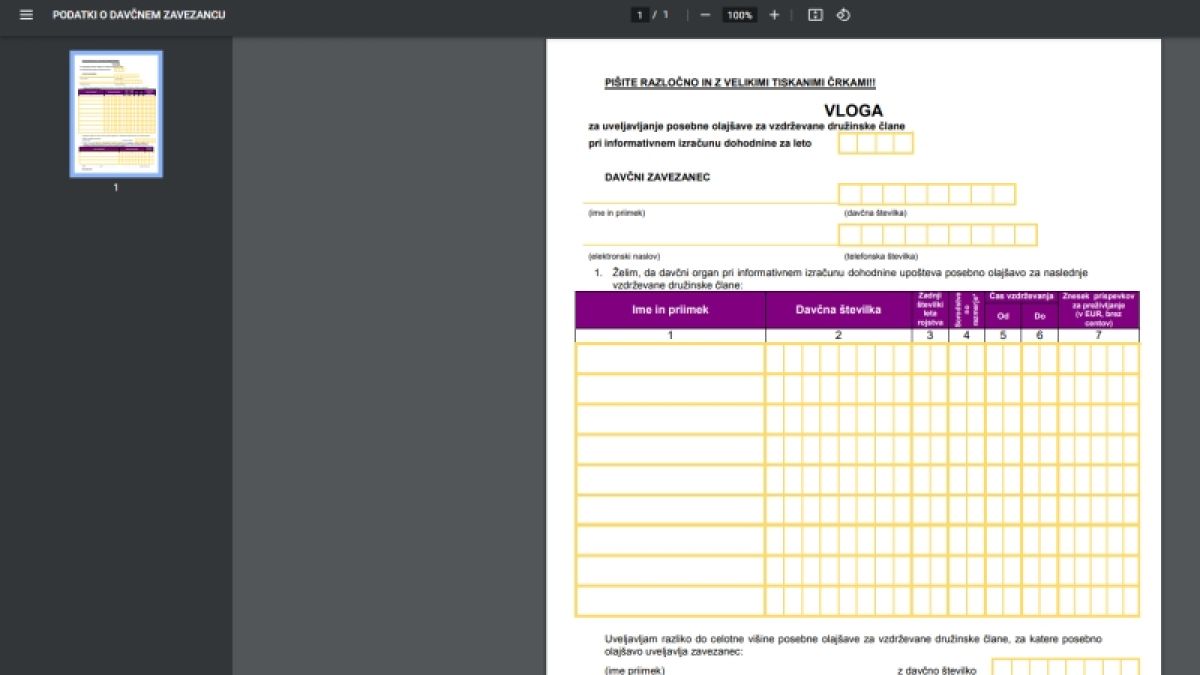The image size is (1200, 675).
Task: Zoom in with the plus icon
Action: (774, 15)
